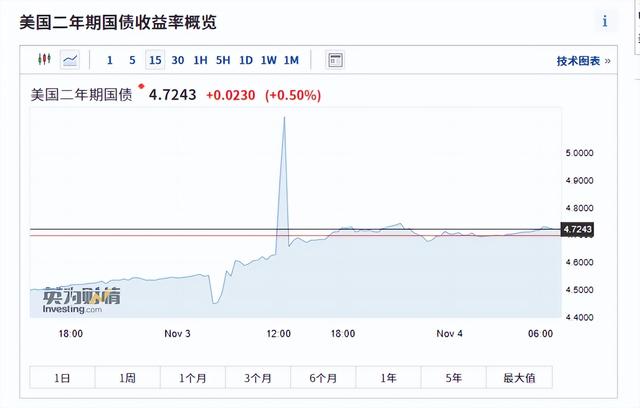640x408 pixels.
Task: Select the area line chart icon
Action: pyautogui.click(x=70, y=60)
